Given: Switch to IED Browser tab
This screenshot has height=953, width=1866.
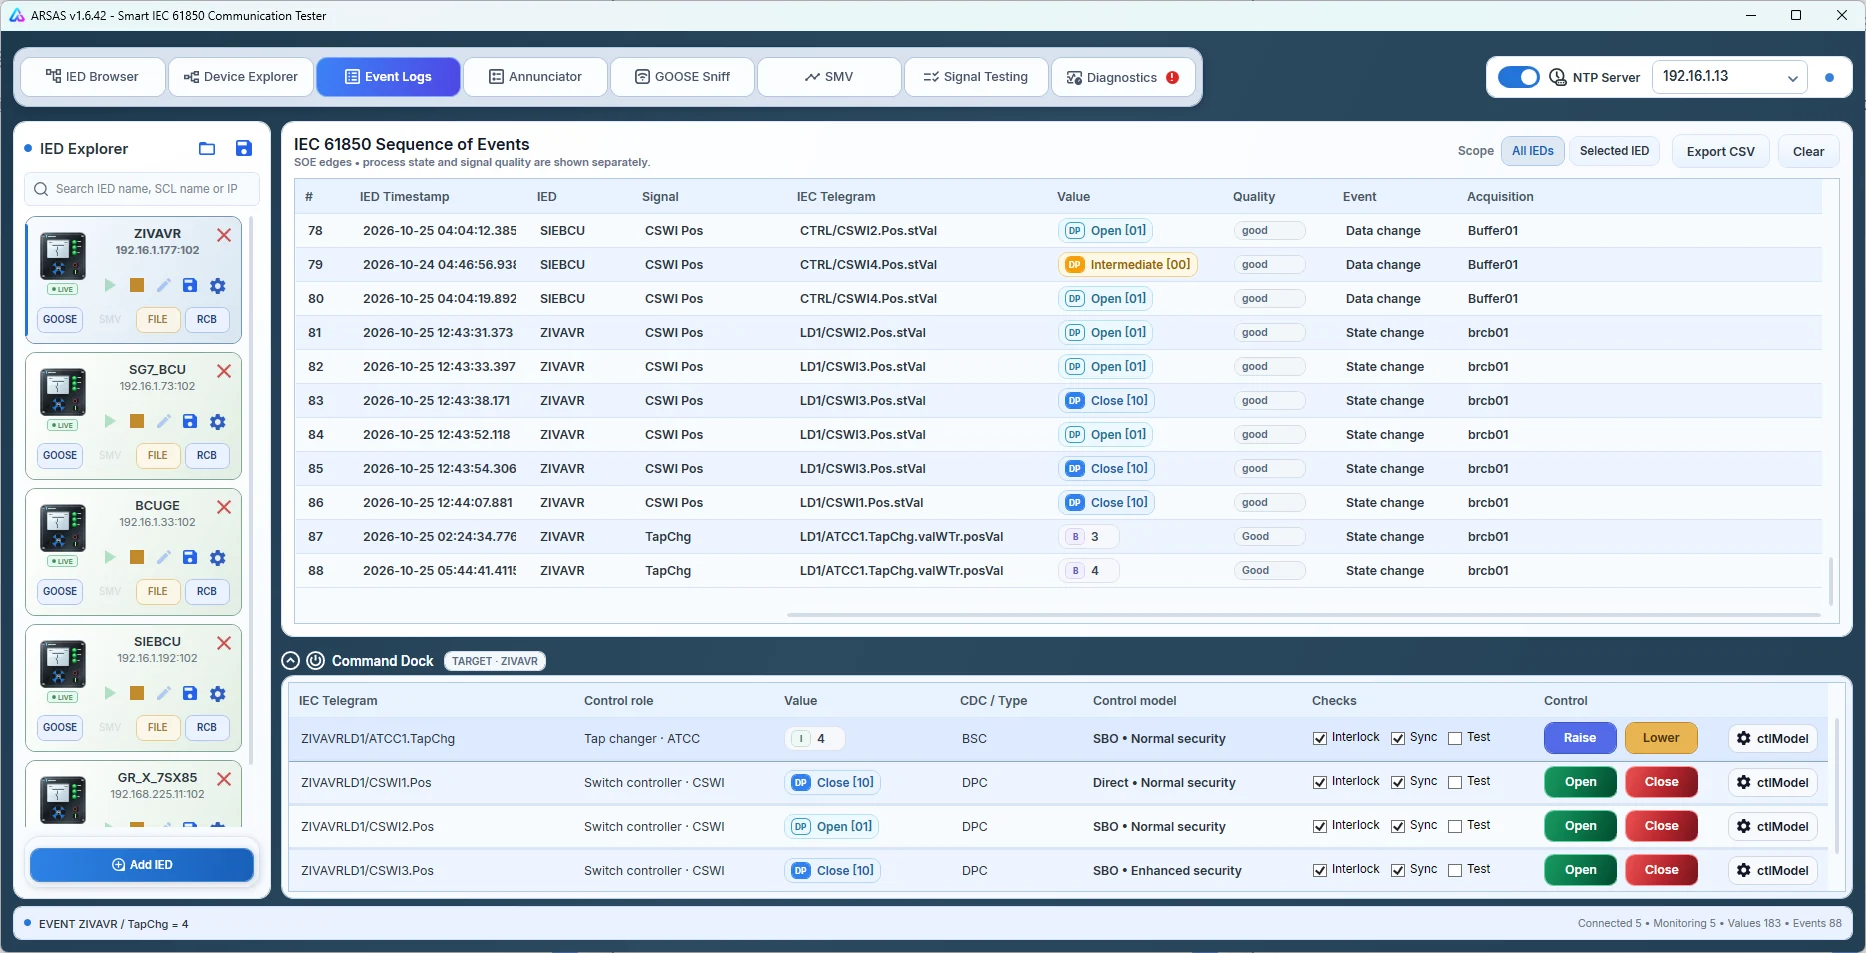Looking at the screenshot, I should coord(93,77).
